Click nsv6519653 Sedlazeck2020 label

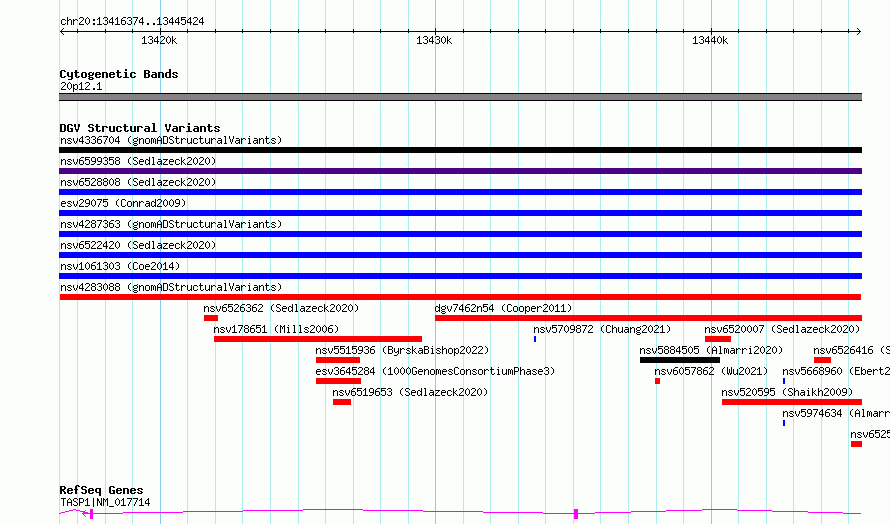tap(410, 392)
